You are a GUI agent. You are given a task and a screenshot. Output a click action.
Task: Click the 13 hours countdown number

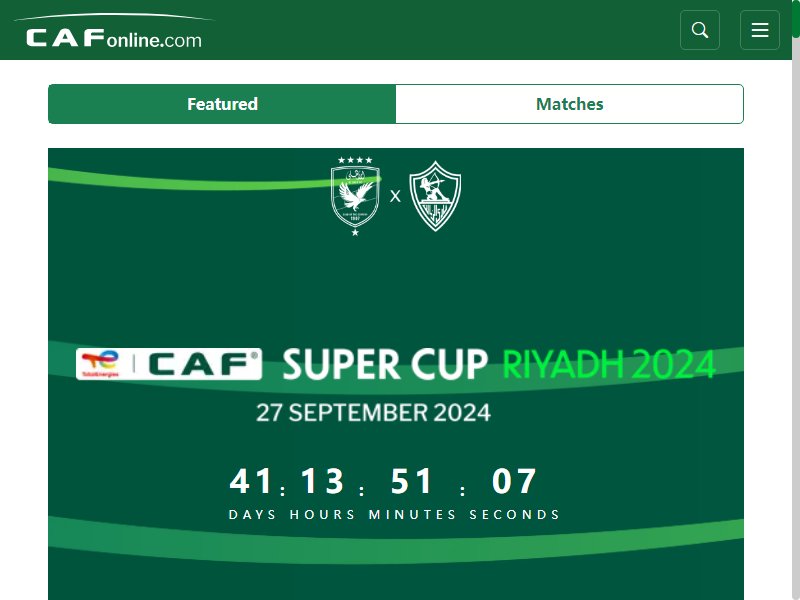pyautogui.click(x=322, y=481)
